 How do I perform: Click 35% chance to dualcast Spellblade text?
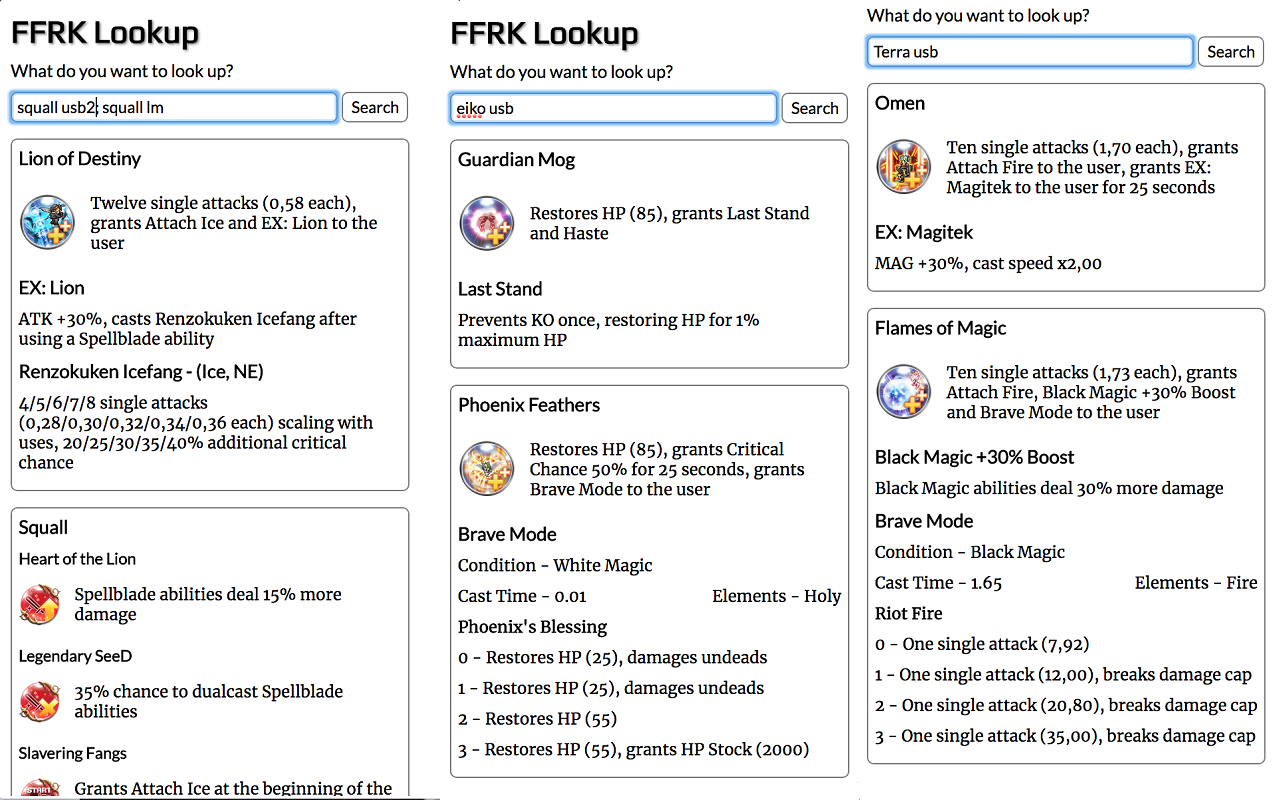pos(208,701)
